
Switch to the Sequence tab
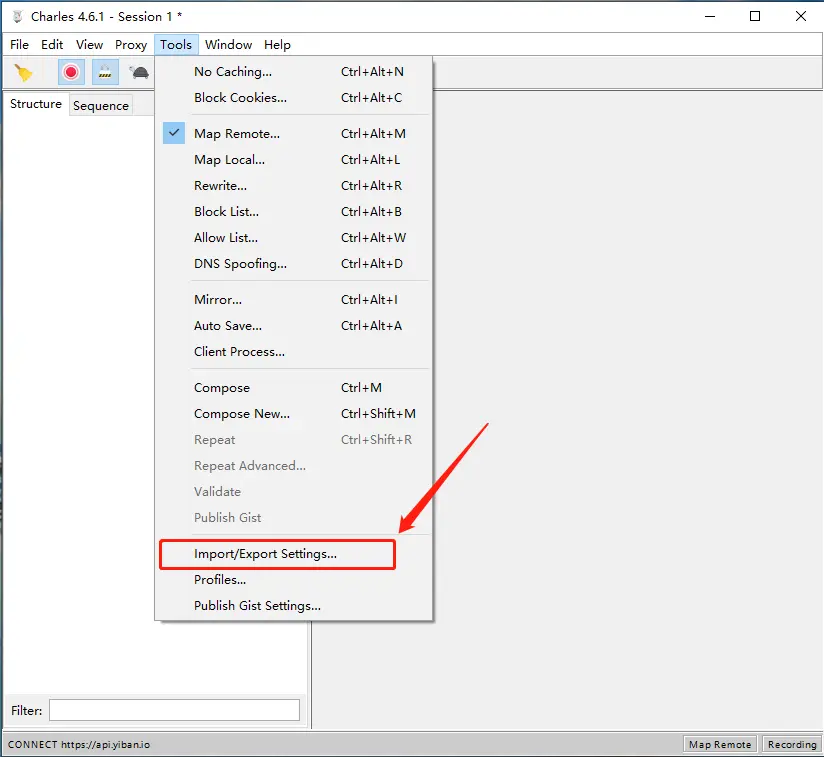click(x=101, y=106)
